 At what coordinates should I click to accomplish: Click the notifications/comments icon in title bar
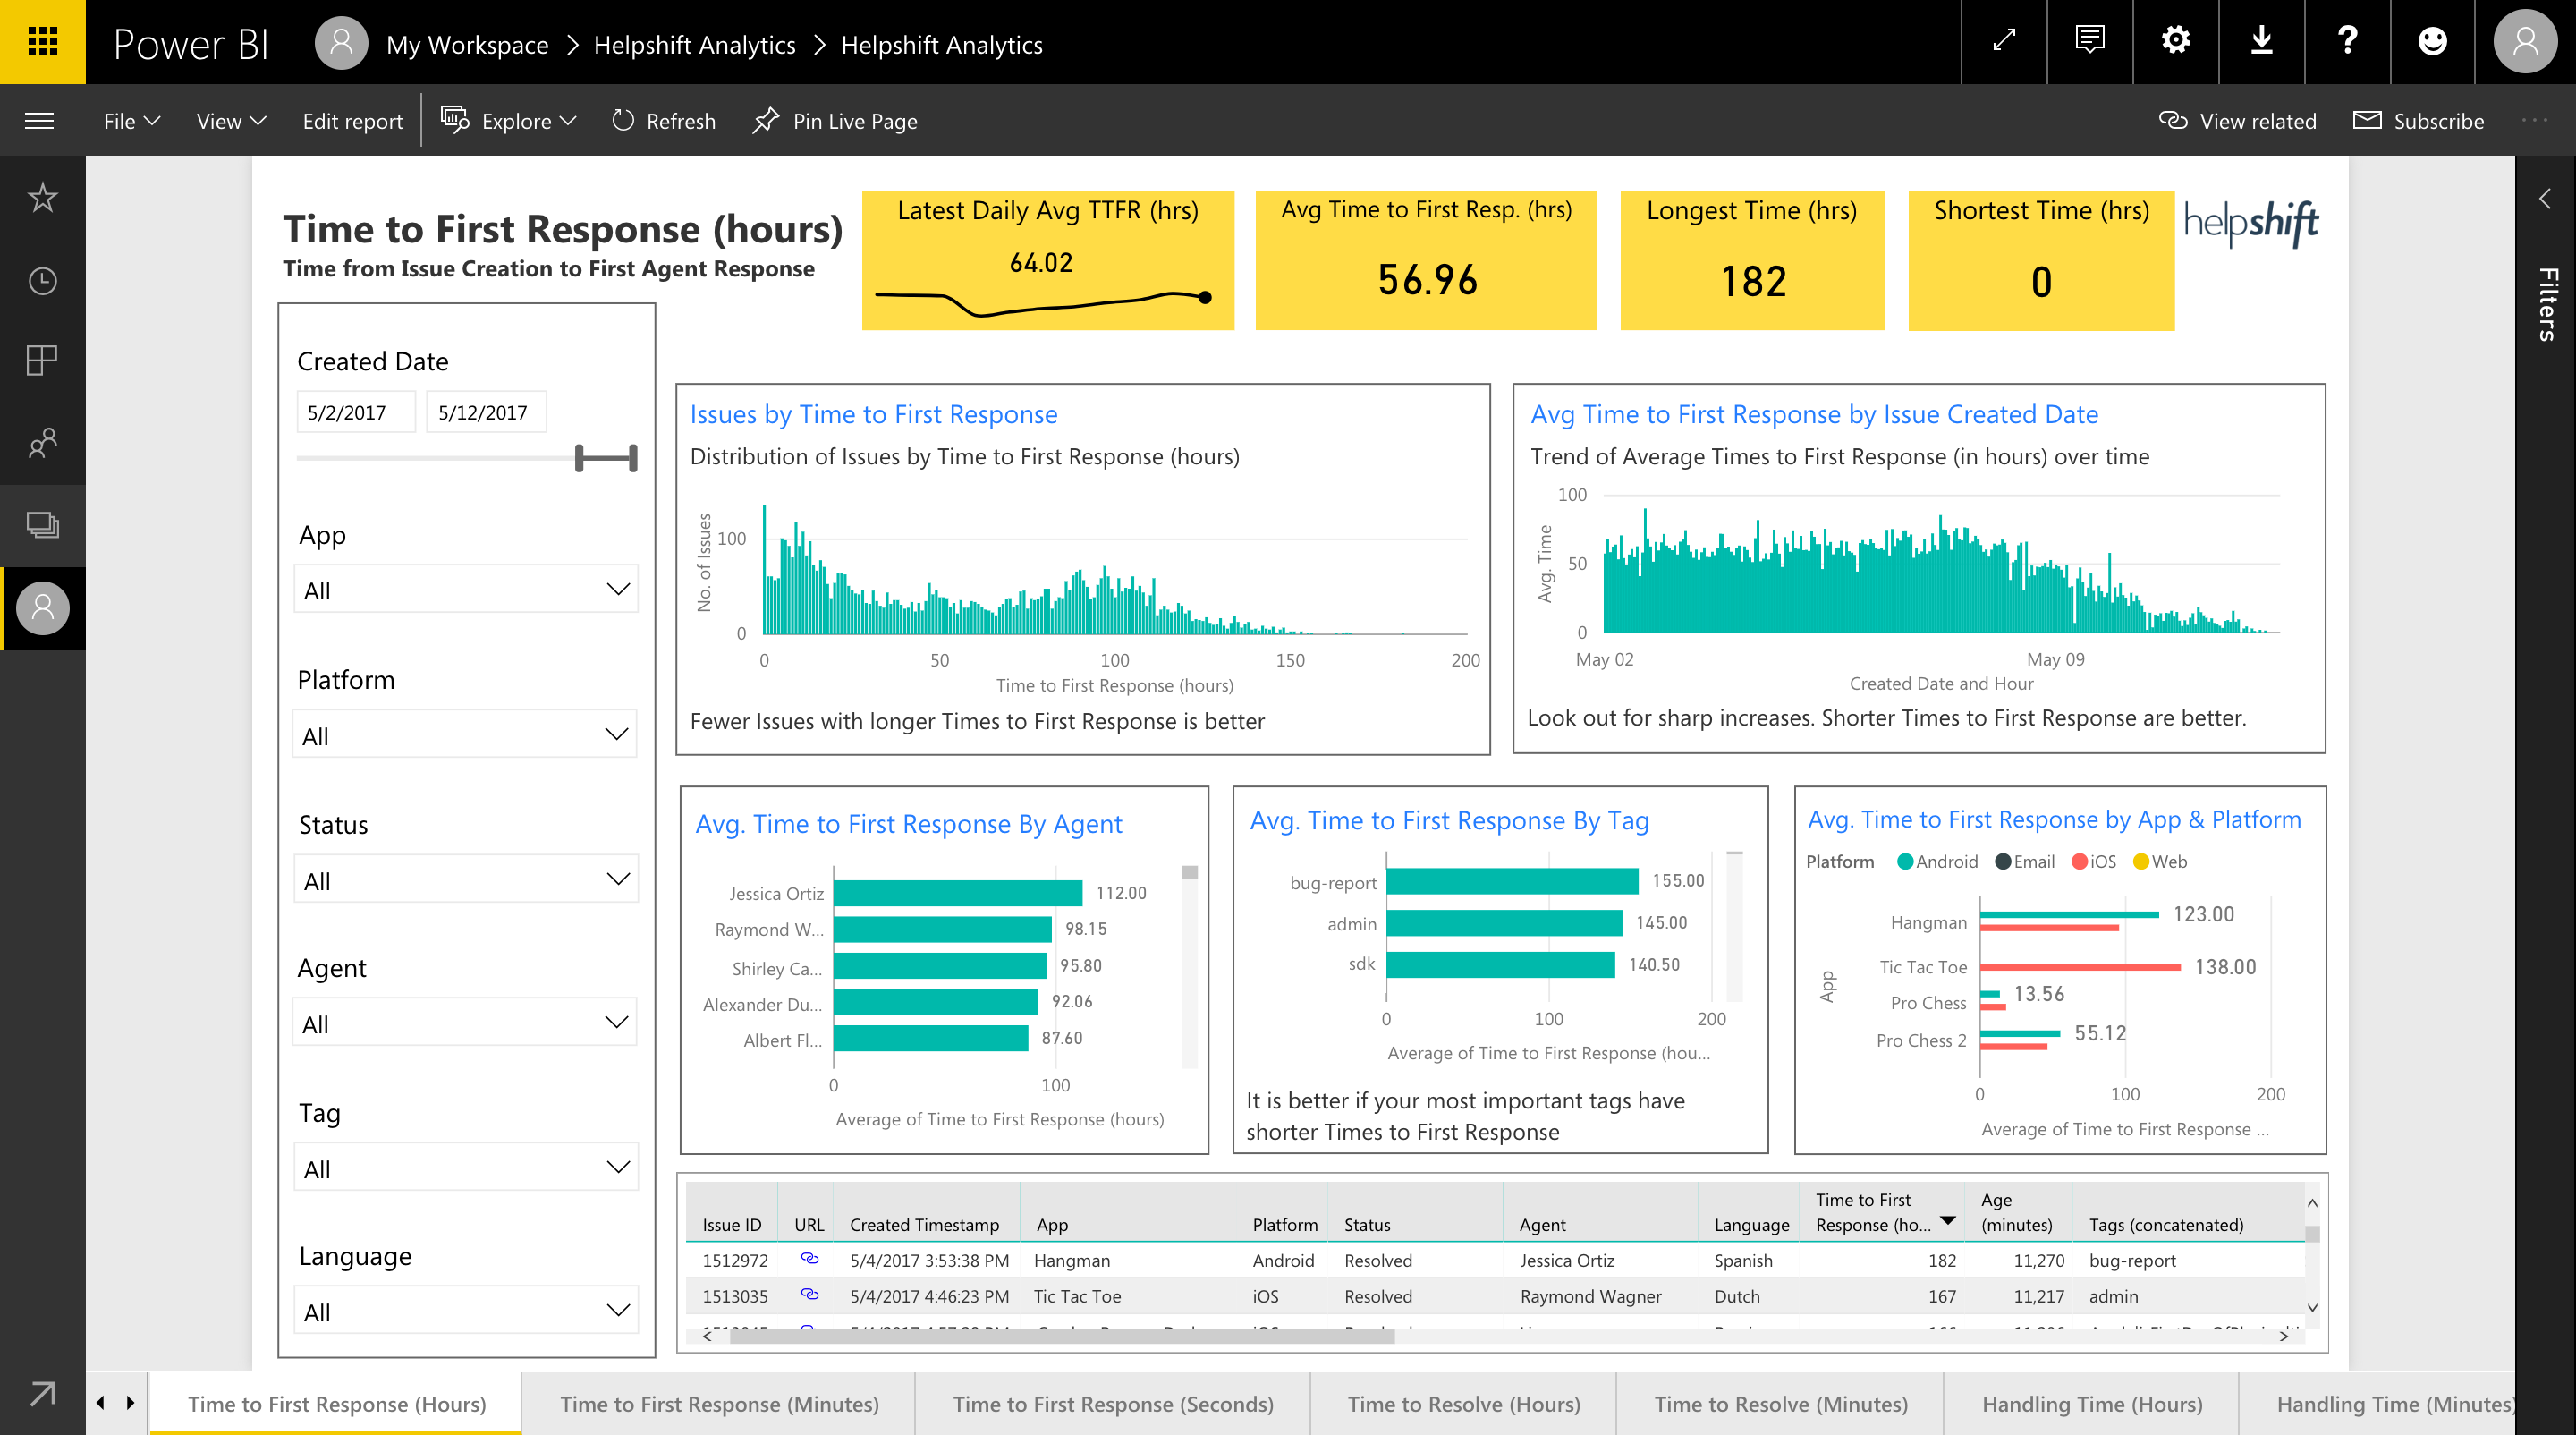(x=2090, y=40)
